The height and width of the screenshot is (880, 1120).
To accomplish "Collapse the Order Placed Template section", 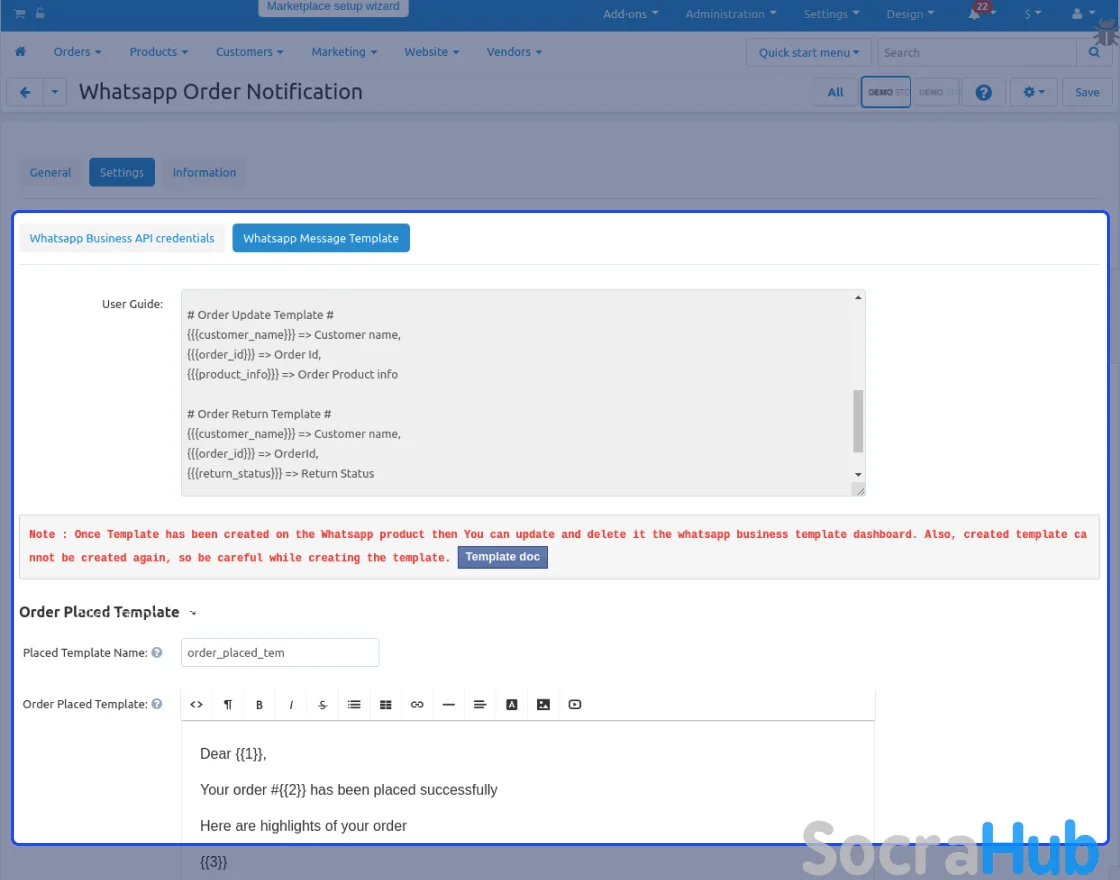I will 193,613.
